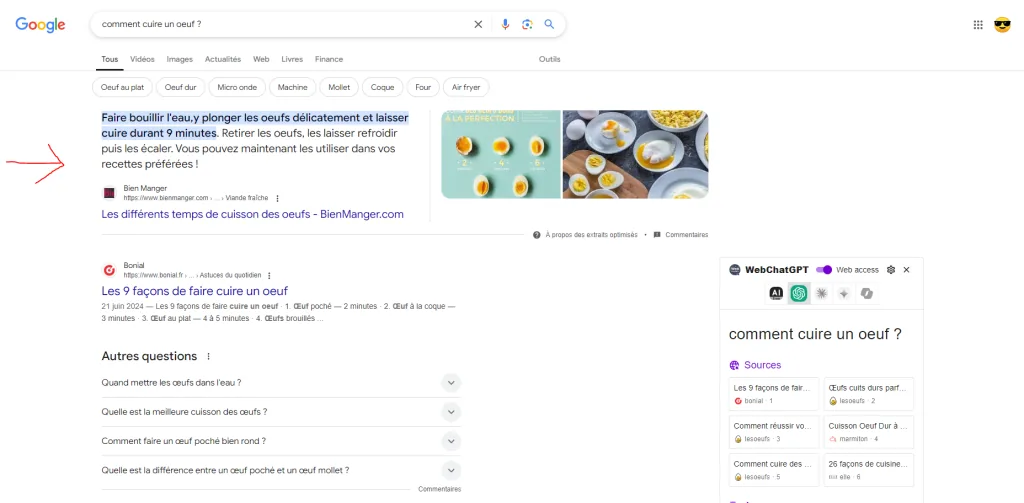Click the Sources heading in WebChatGPT

[762, 365]
